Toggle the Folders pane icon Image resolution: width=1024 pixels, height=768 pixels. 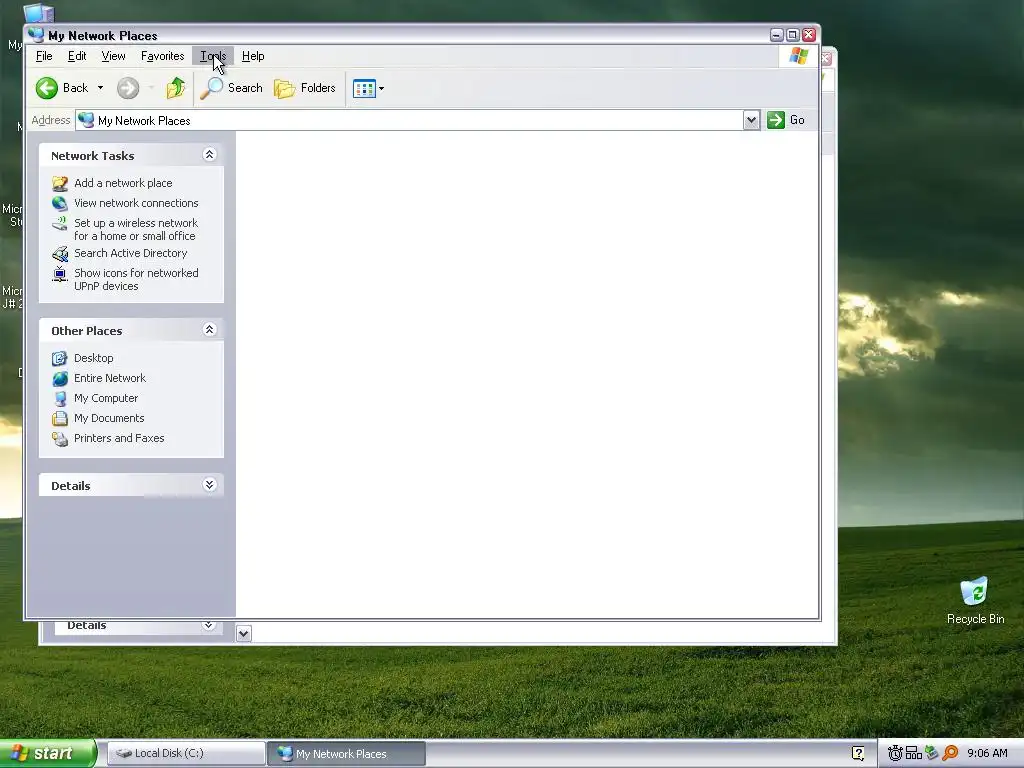coord(285,88)
